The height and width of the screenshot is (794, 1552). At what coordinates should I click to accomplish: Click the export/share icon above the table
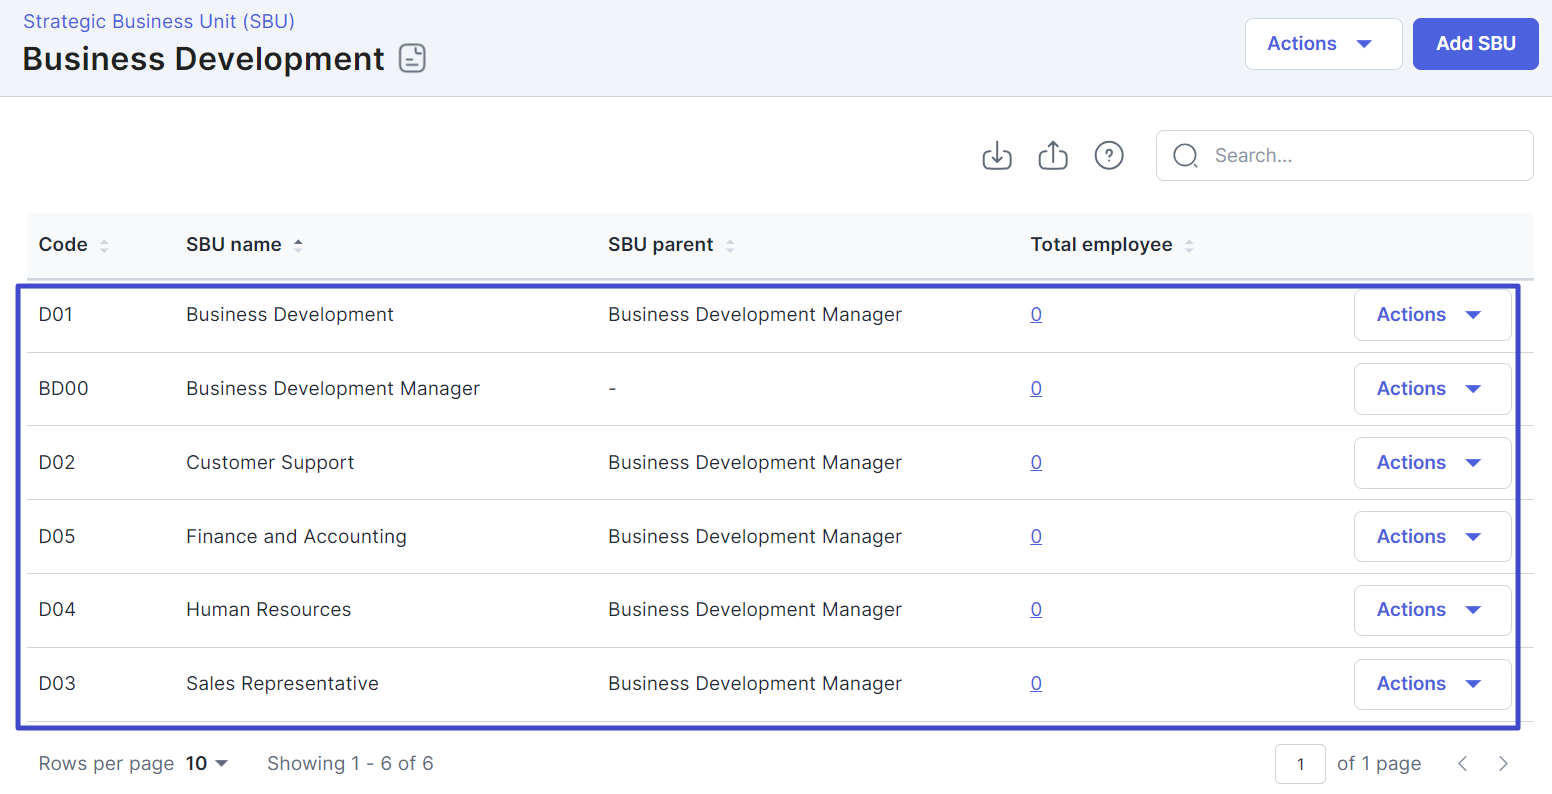pyautogui.click(x=1053, y=155)
